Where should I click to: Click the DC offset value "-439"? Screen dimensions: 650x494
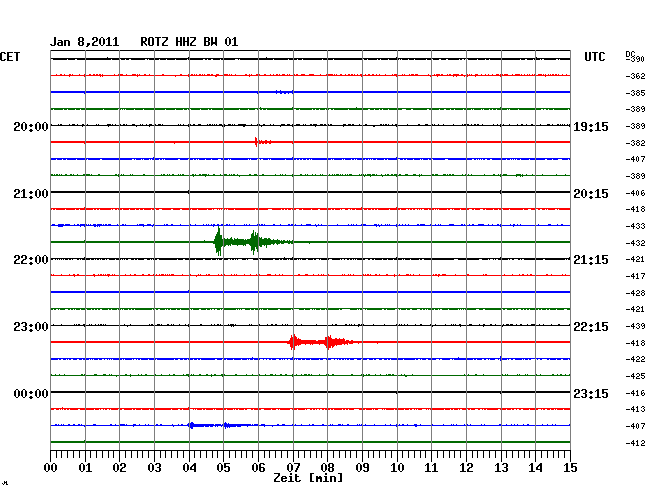click(x=635, y=326)
